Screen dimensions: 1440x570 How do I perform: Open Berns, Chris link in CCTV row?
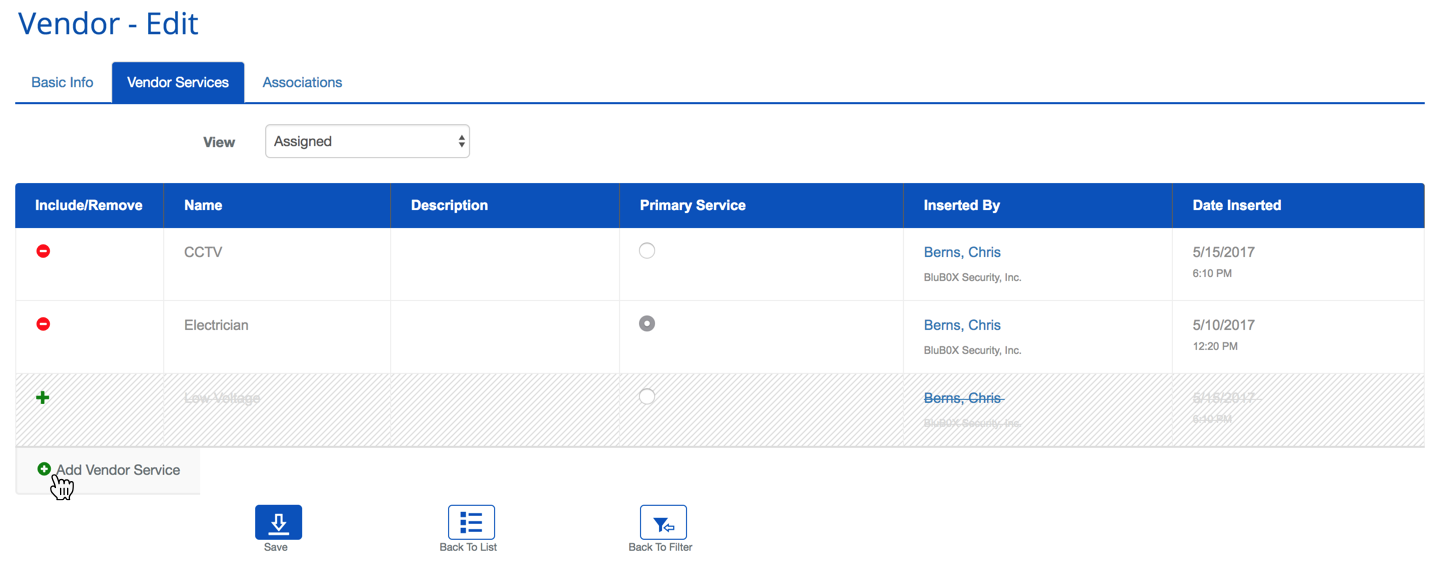tap(962, 252)
